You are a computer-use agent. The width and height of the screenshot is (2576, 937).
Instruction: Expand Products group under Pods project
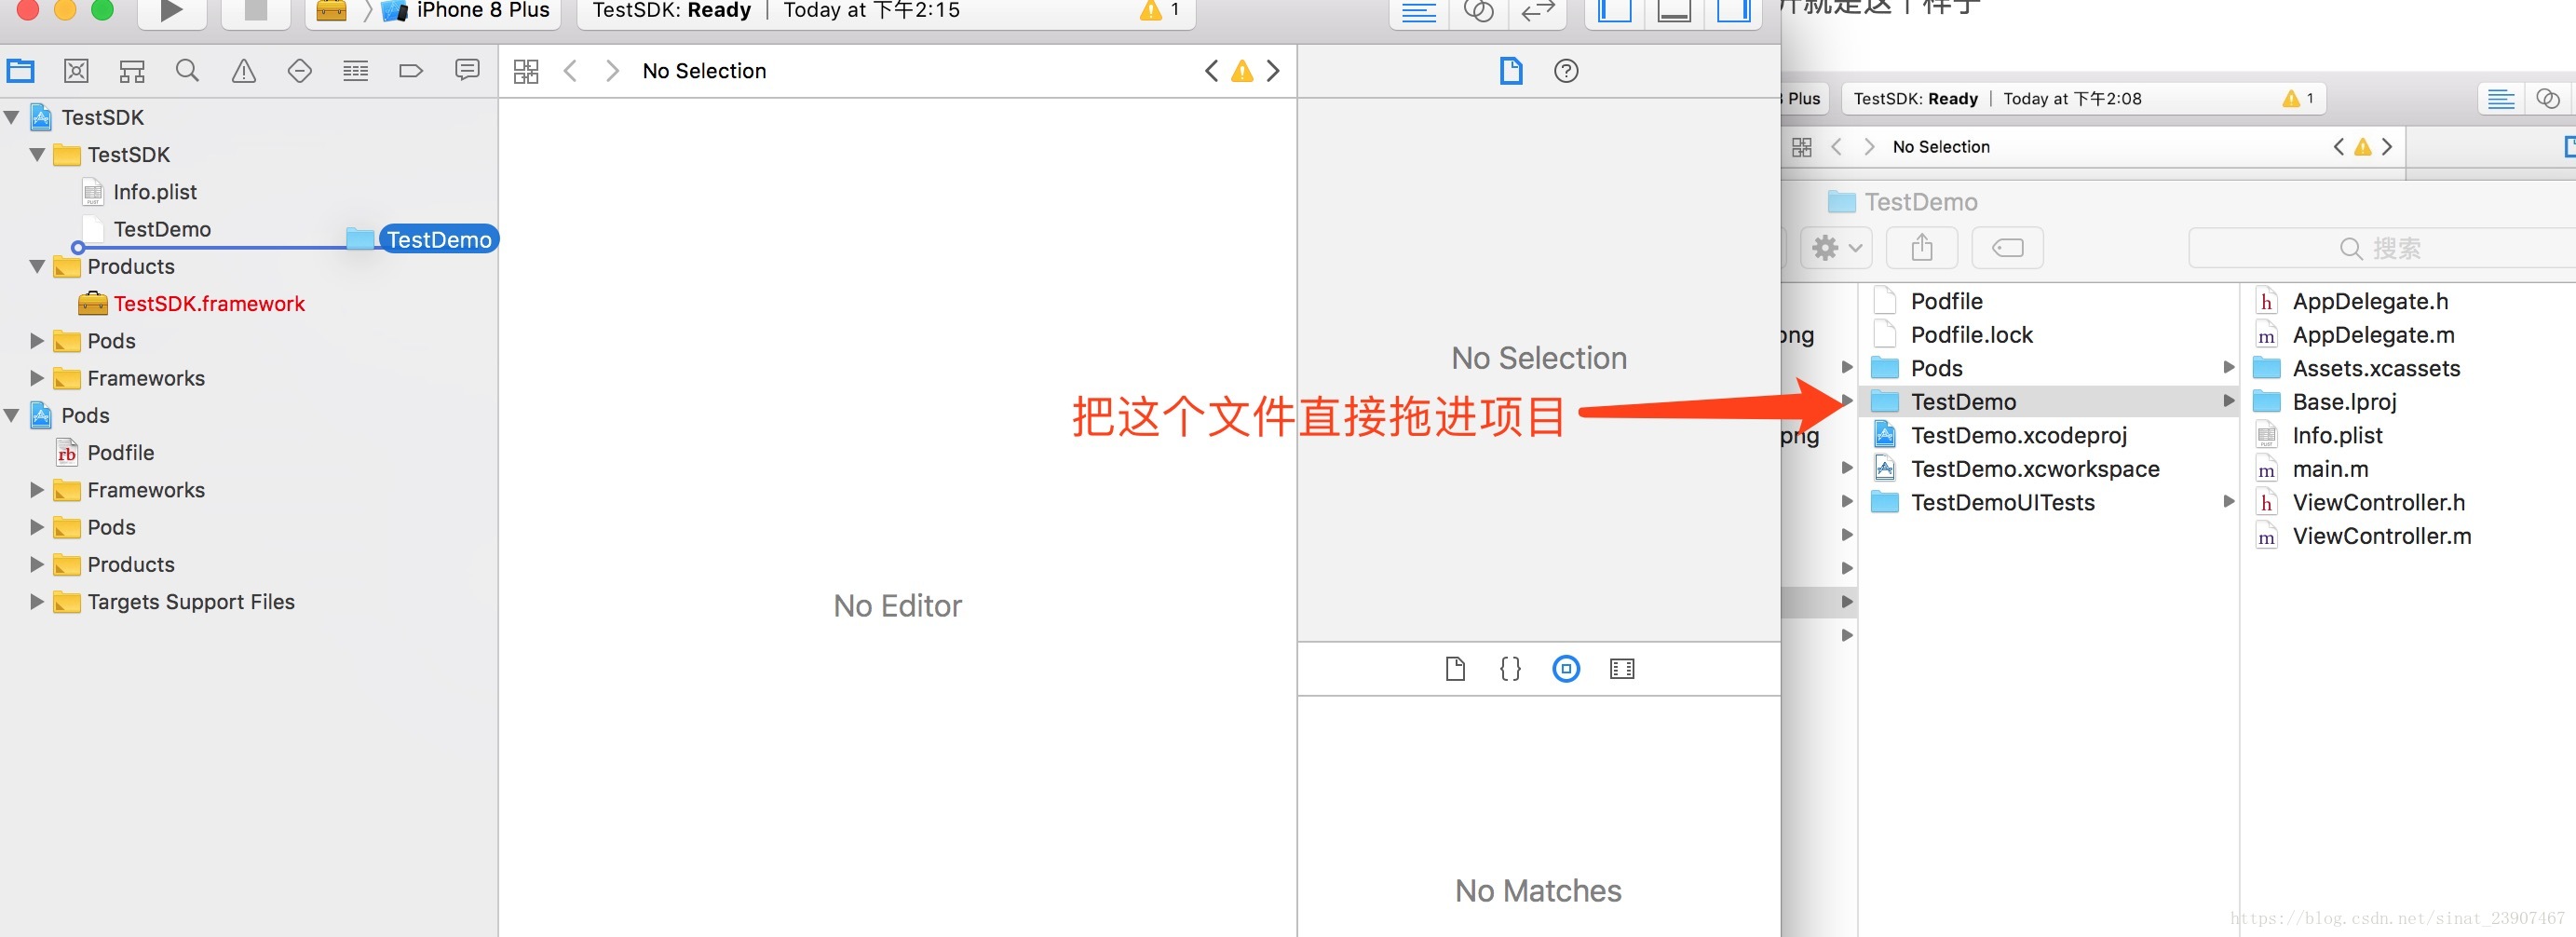pos(37,565)
